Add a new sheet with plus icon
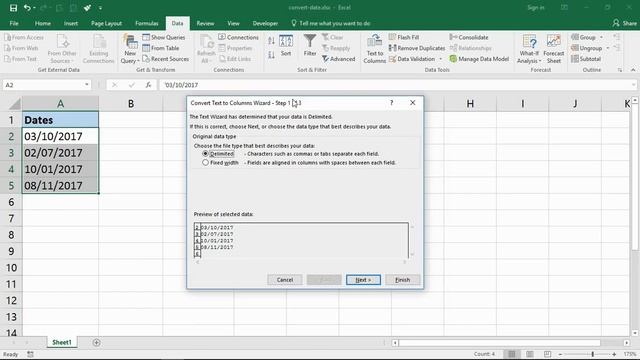 click(x=96, y=342)
